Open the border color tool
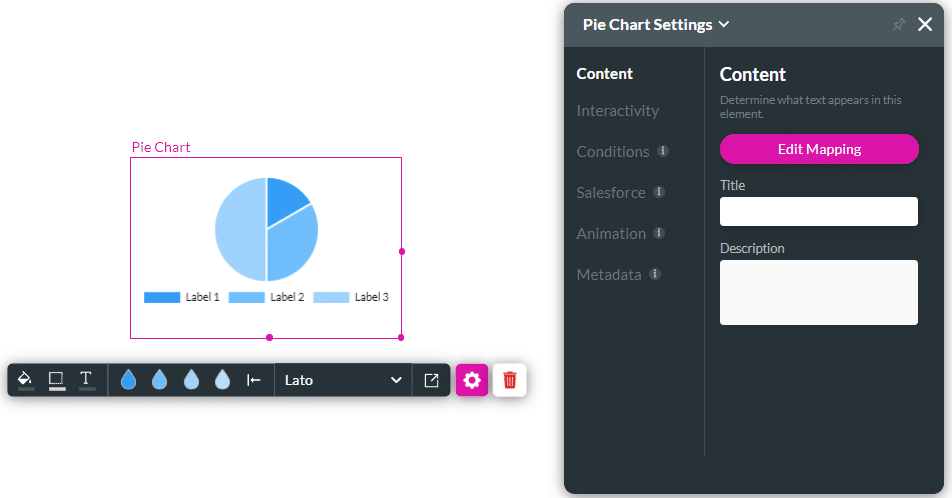Viewport: 952px width, 498px height. pos(57,380)
